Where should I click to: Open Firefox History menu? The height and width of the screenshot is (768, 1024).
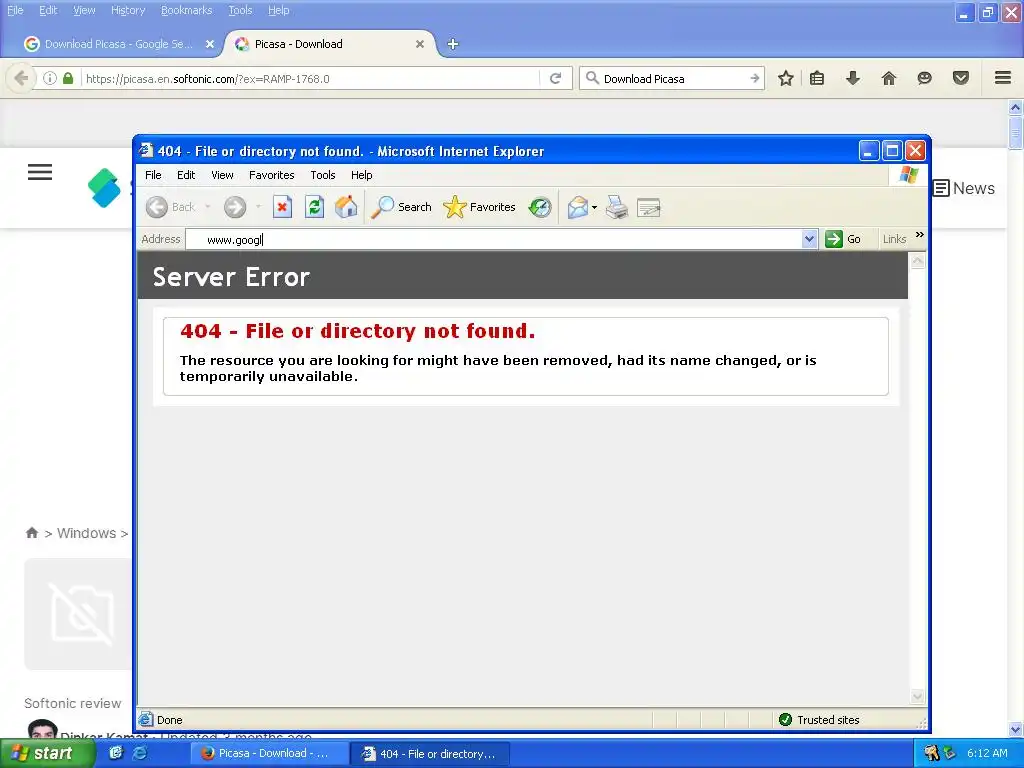coord(128,10)
